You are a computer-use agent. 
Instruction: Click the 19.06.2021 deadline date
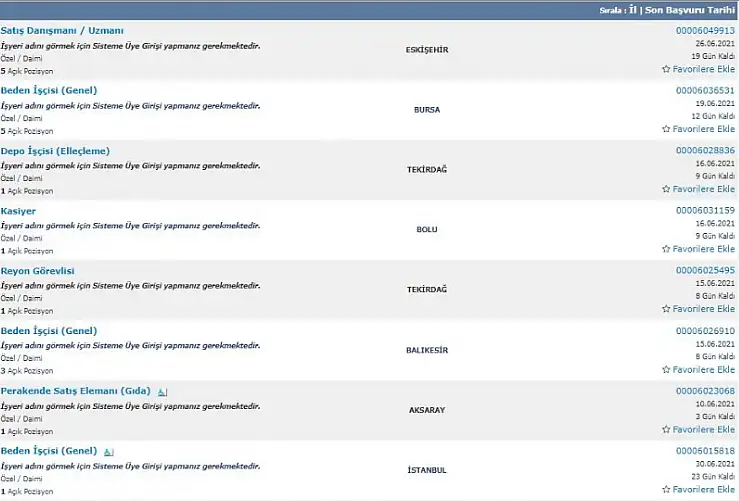click(x=715, y=103)
